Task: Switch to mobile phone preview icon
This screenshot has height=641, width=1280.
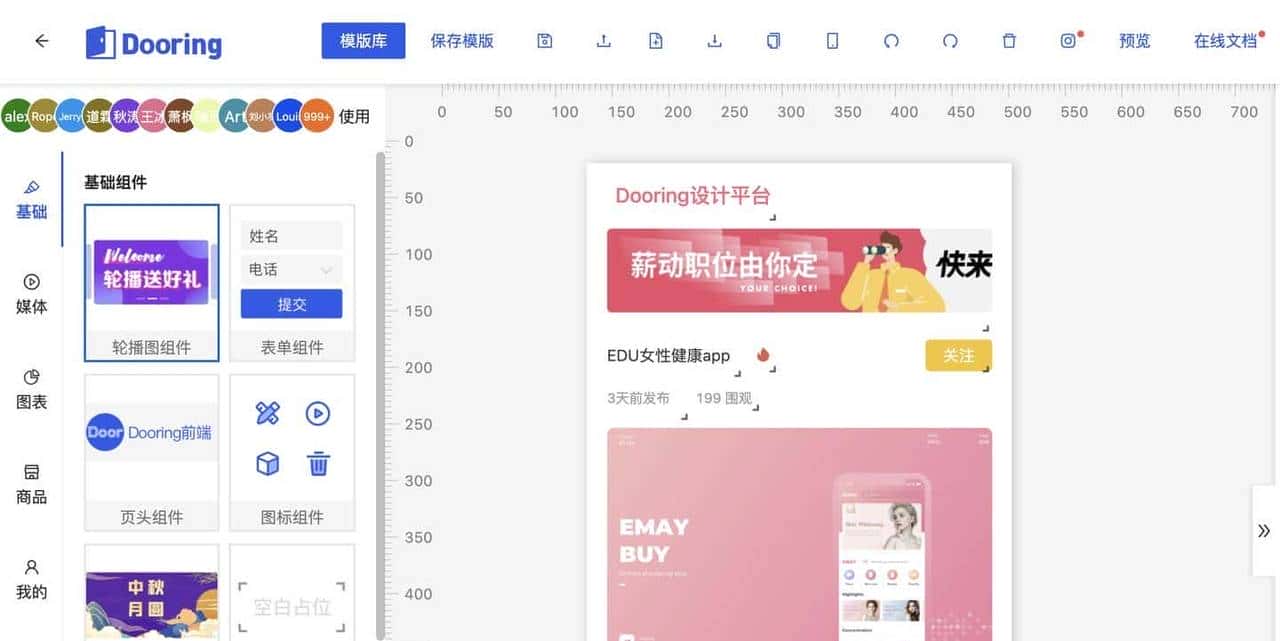Action: [x=832, y=41]
